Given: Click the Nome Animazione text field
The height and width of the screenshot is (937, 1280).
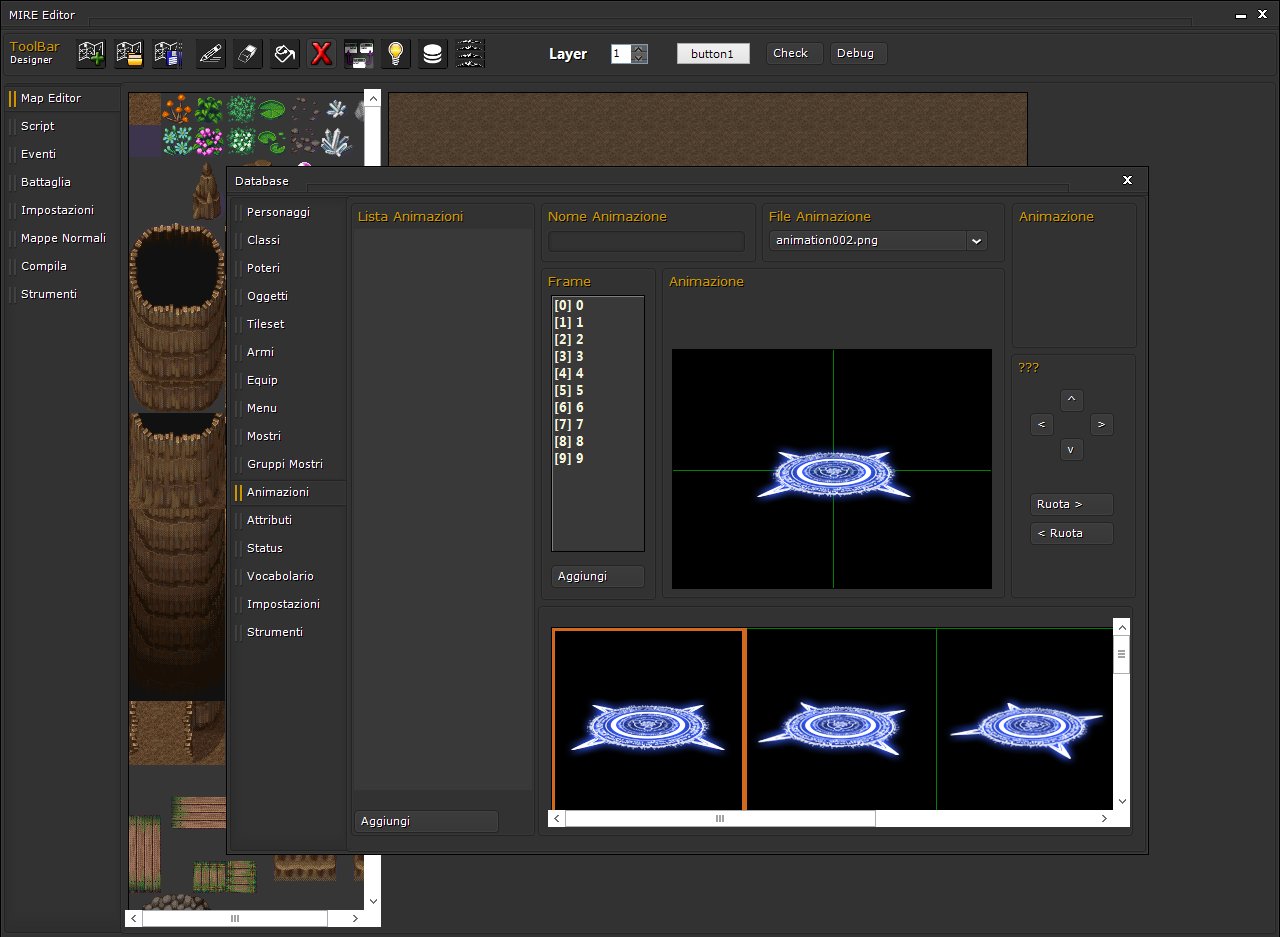Looking at the screenshot, I should 646,241.
